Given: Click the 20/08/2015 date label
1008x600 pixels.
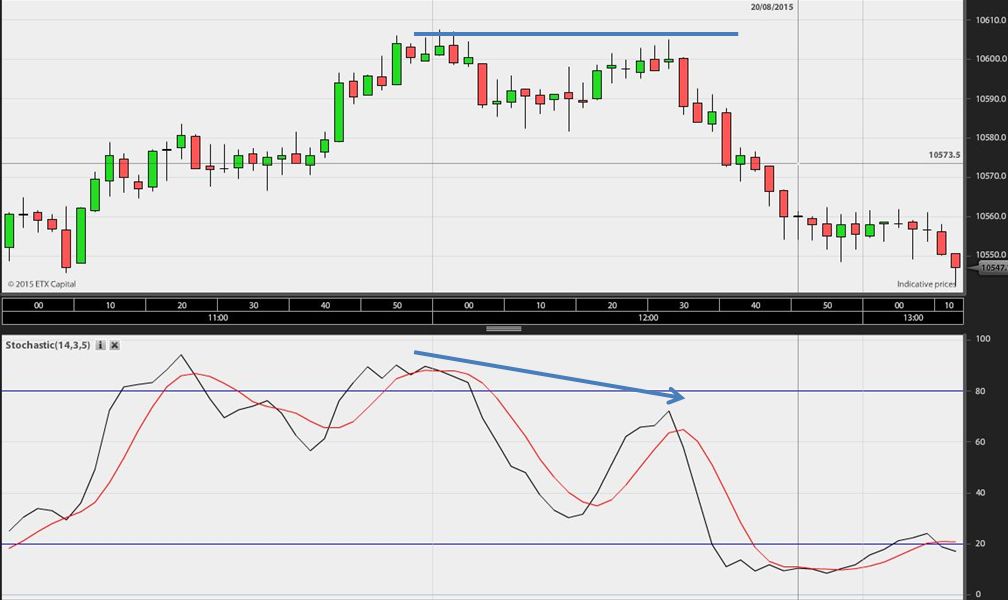Looking at the screenshot, I should coord(771,7).
